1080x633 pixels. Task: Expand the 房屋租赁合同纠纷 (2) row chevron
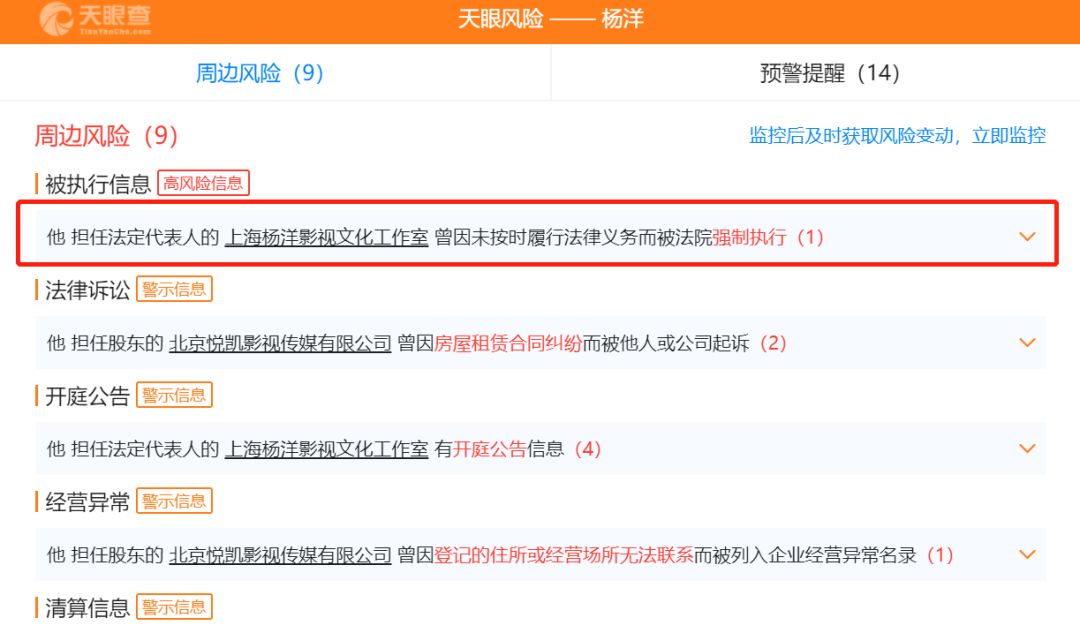(1027, 343)
